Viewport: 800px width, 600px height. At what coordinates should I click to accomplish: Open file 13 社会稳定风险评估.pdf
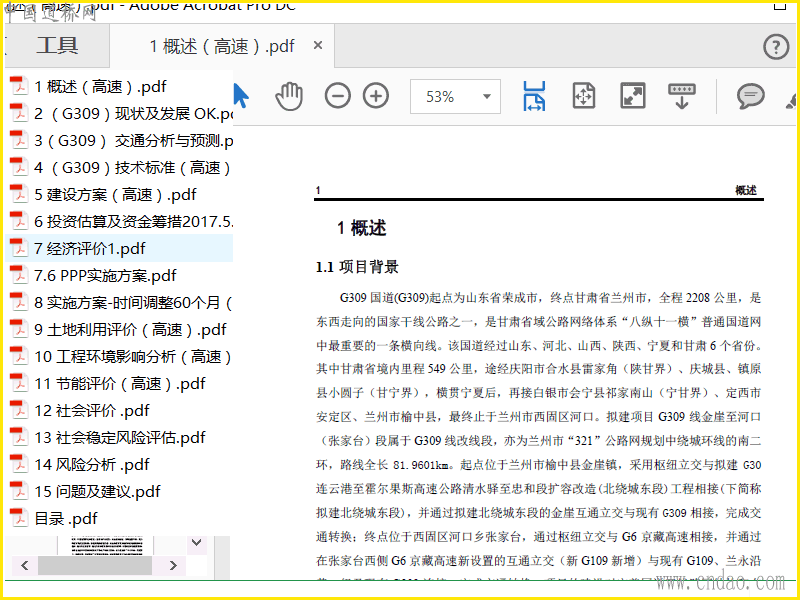tap(120, 438)
